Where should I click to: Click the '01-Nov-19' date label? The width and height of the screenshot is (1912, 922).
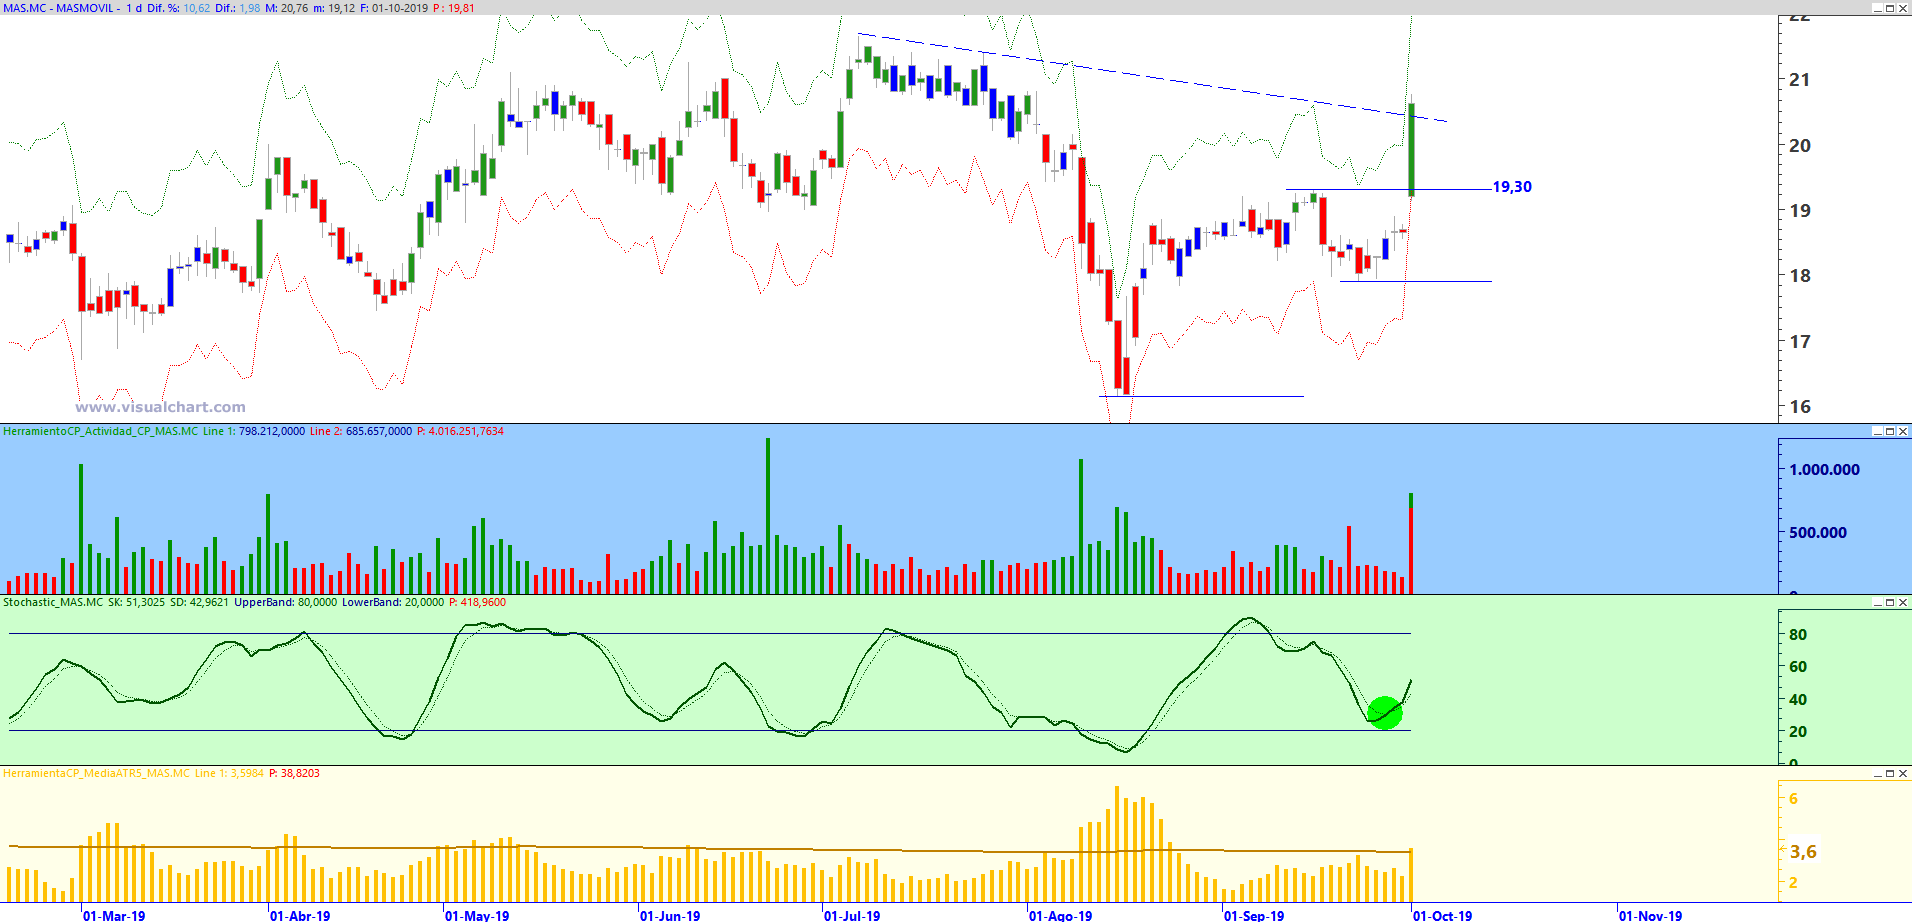(1650, 915)
